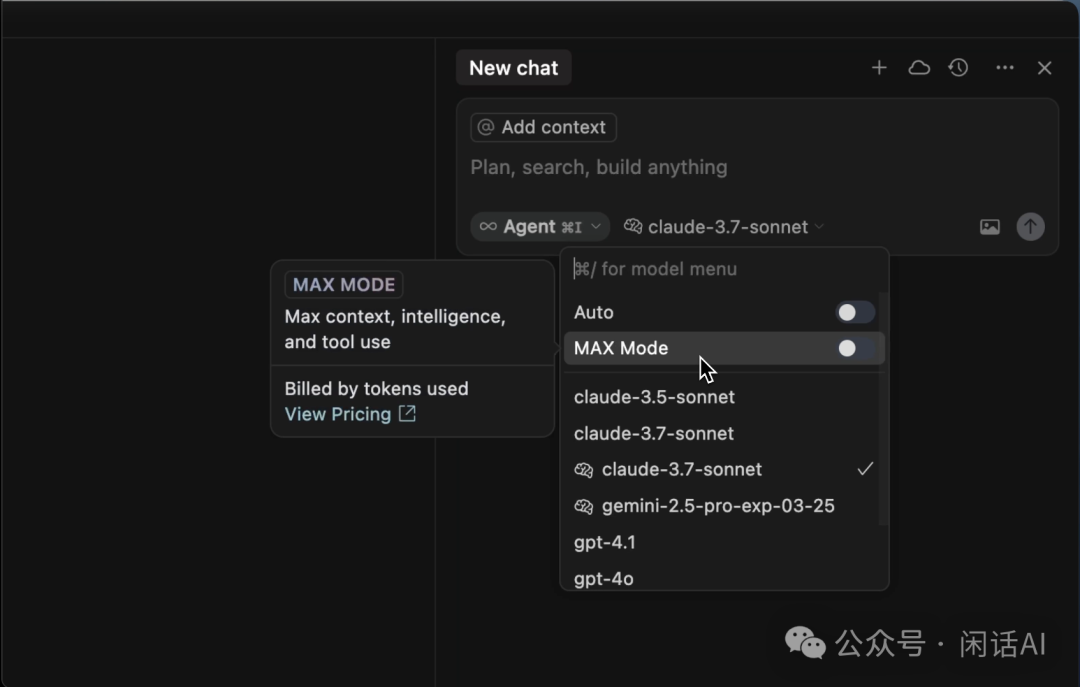
Task: Turn on the MAX Mode switch
Action: tap(854, 349)
